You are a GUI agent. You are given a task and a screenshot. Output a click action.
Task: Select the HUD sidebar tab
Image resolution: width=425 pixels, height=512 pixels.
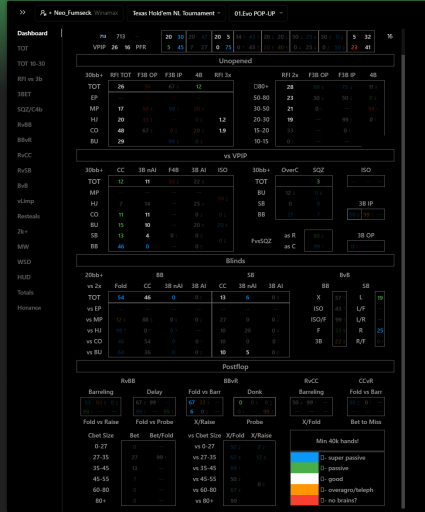(x=24, y=277)
